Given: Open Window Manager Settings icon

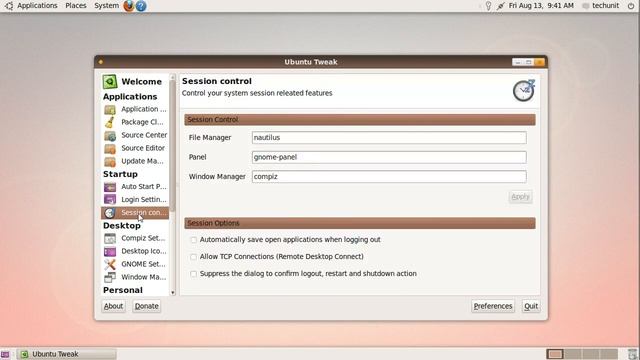Looking at the screenshot, I should click(110, 277).
